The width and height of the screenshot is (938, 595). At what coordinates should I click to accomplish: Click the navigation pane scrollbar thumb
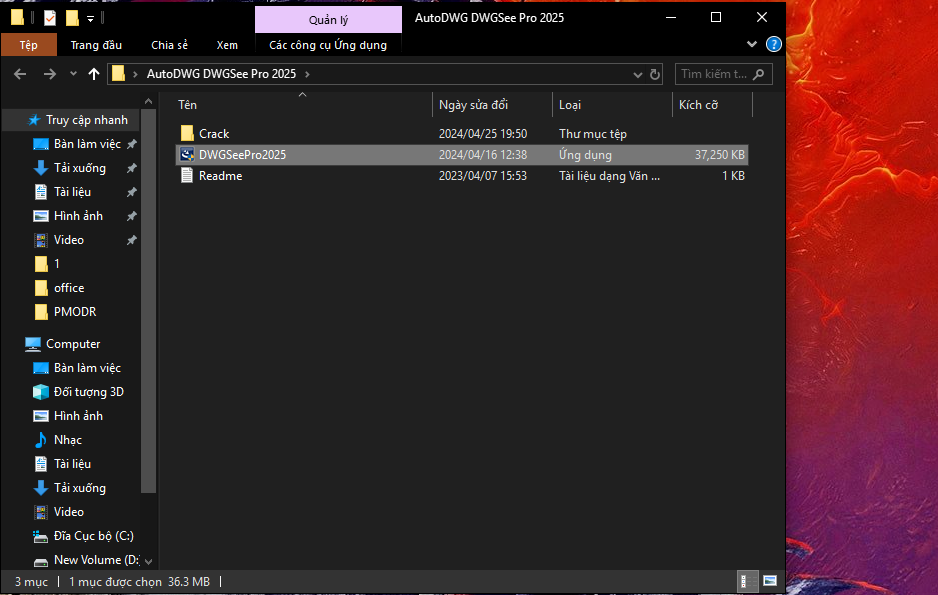pyautogui.click(x=148, y=301)
